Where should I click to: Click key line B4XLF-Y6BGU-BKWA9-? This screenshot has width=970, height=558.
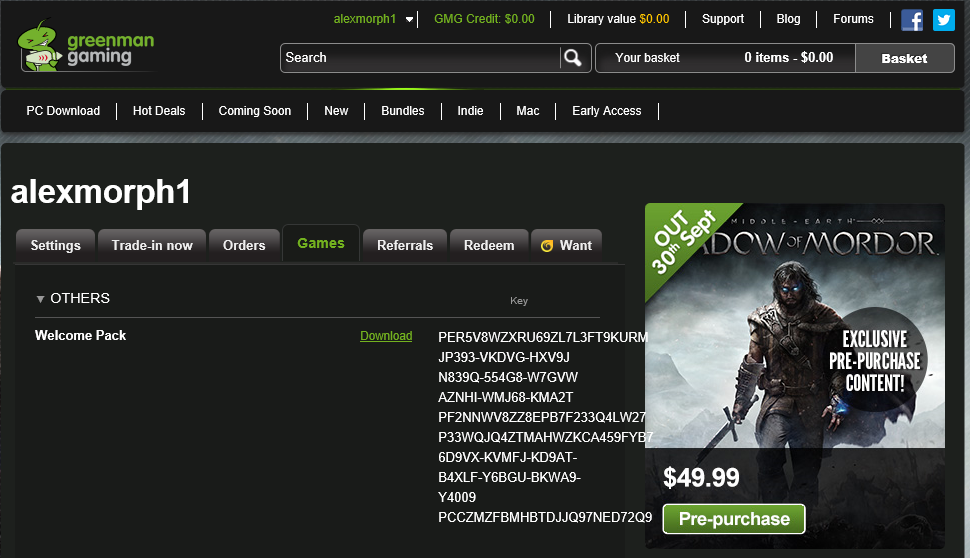pyautogui.click(x=509, y=478)
